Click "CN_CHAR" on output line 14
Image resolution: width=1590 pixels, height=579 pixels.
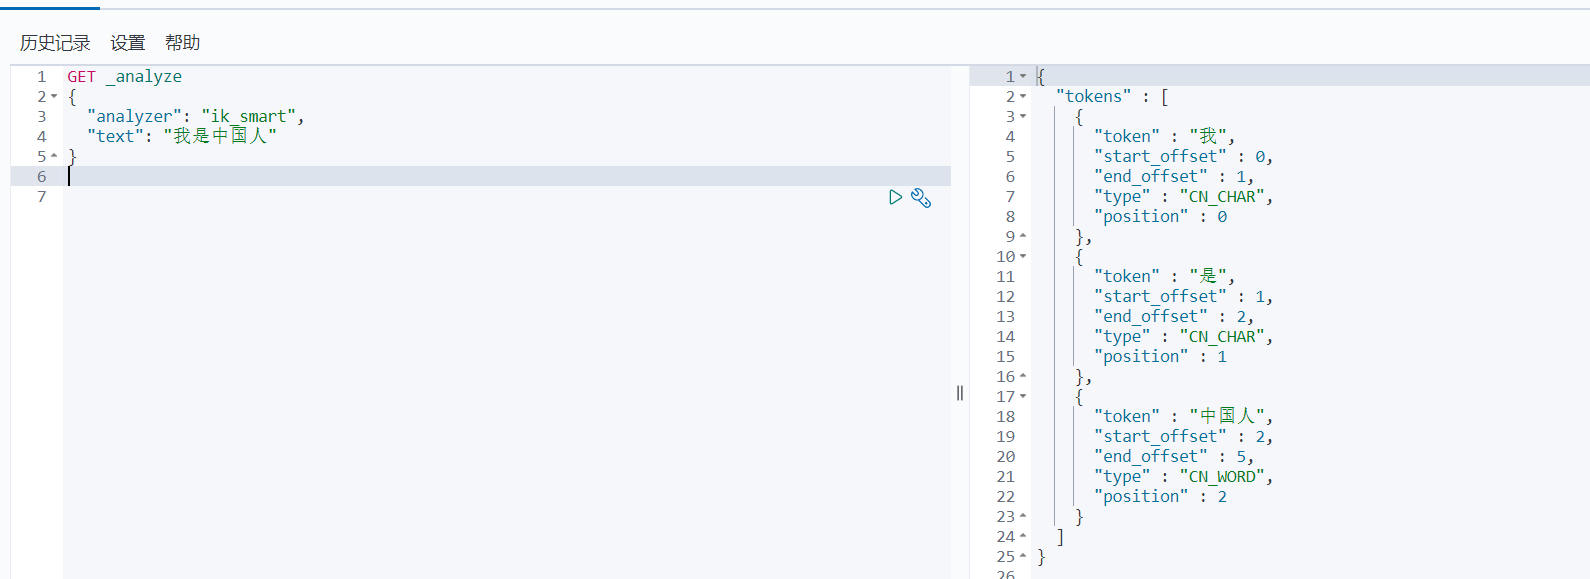1222,336
